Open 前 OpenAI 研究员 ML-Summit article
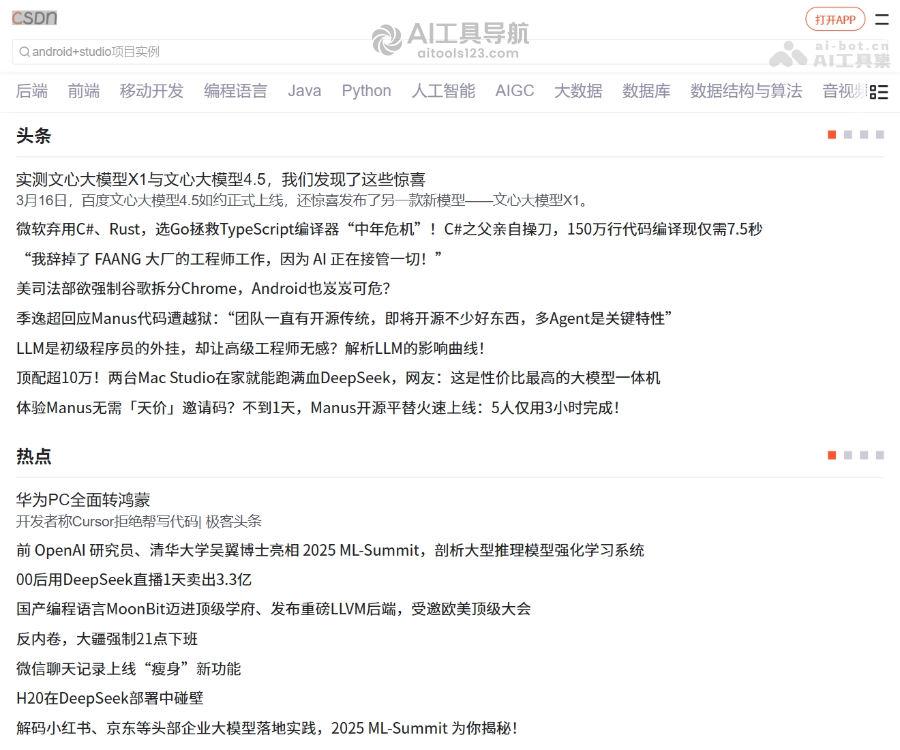Image resolution: width=900 pixels, height=750 pixels. [330, 550]
